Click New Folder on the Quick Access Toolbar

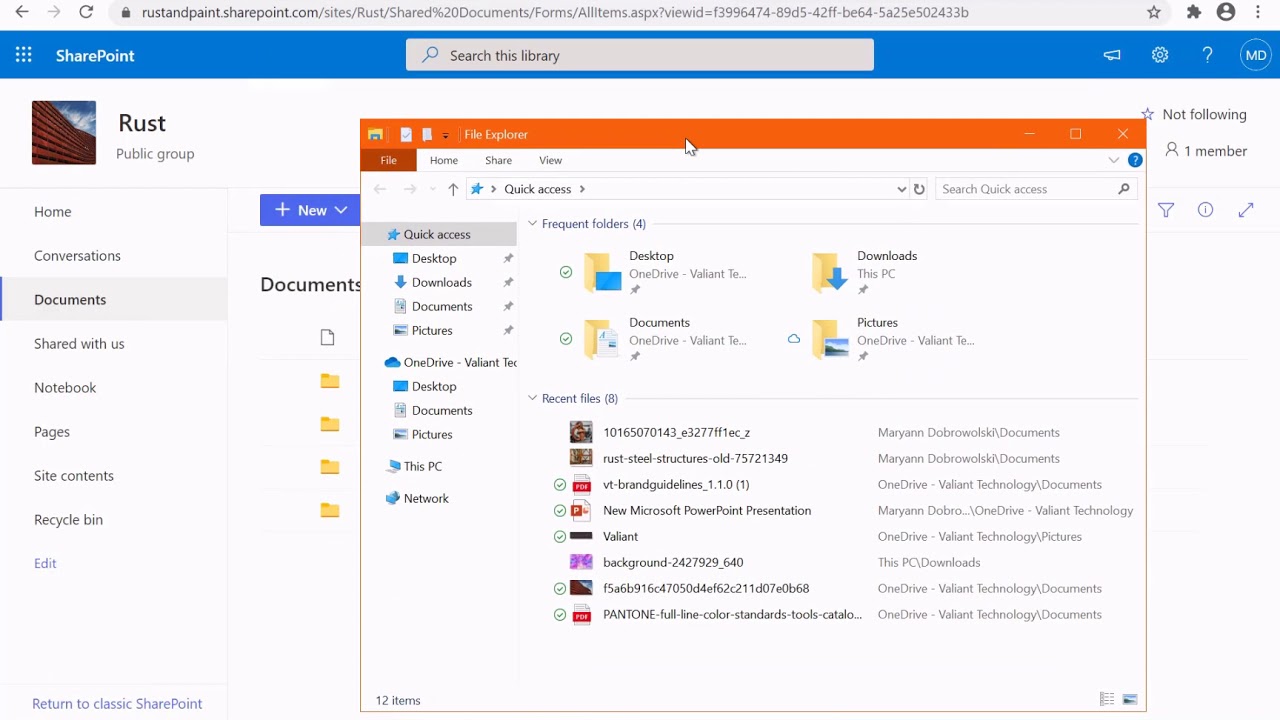(427, 134)
